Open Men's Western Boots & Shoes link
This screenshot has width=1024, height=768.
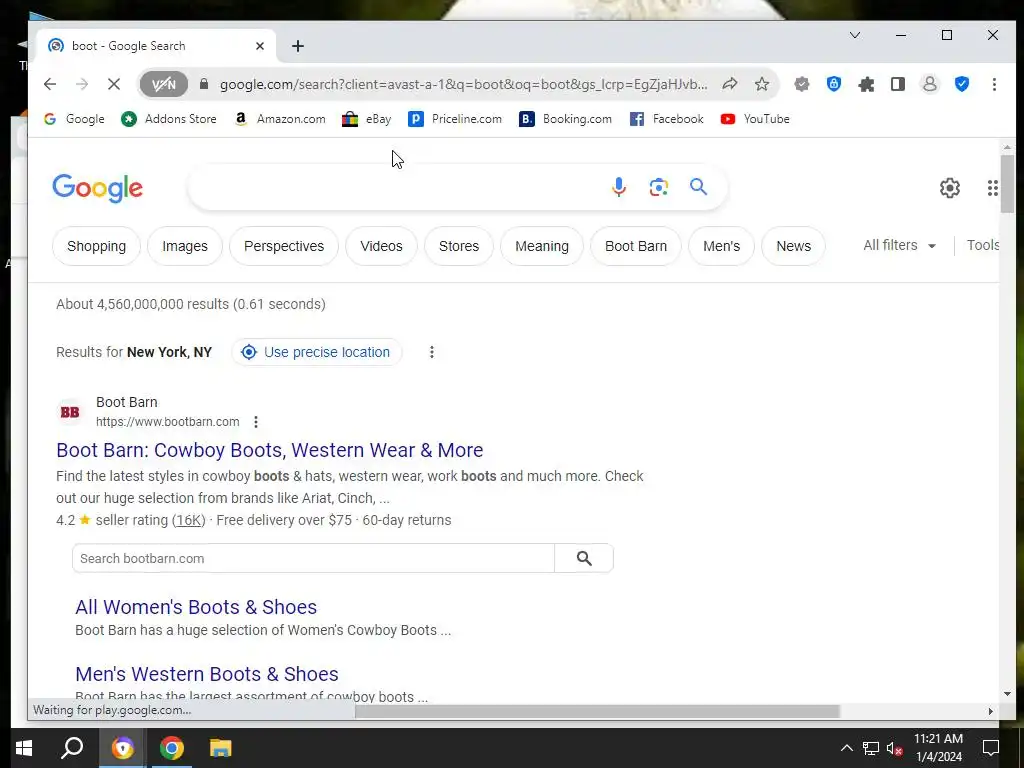coord(207,674)
